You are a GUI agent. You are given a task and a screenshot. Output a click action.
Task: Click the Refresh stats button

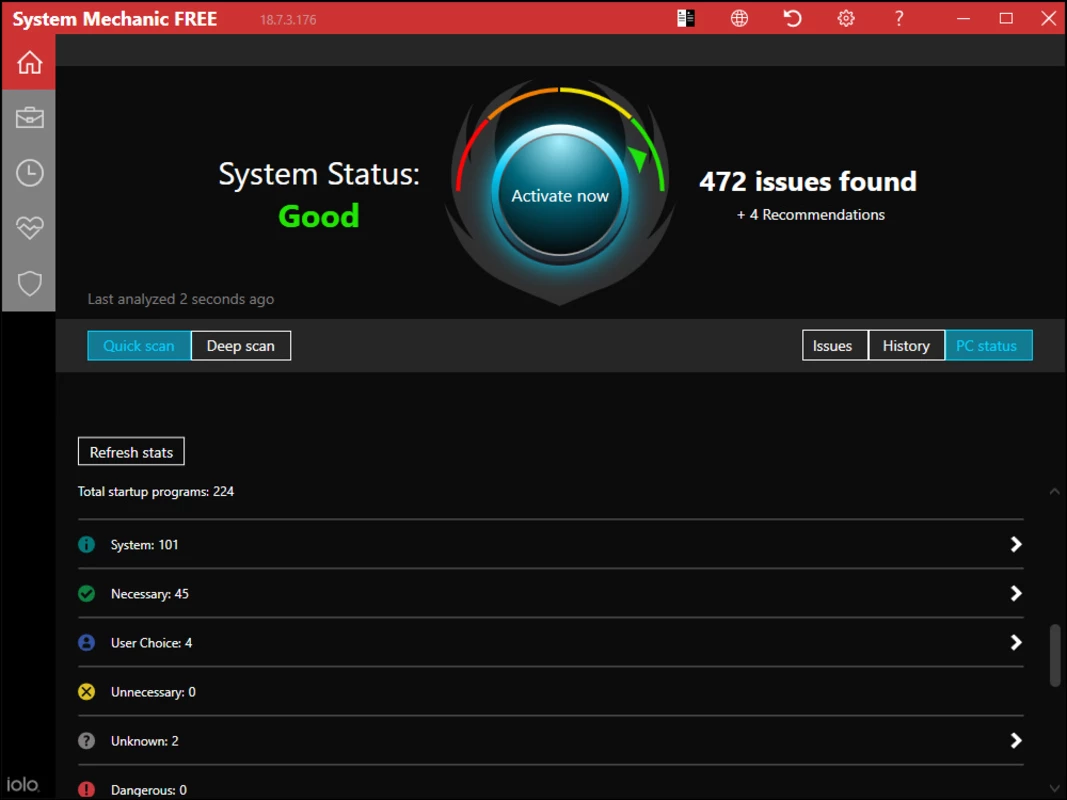(x=131, y=452)
